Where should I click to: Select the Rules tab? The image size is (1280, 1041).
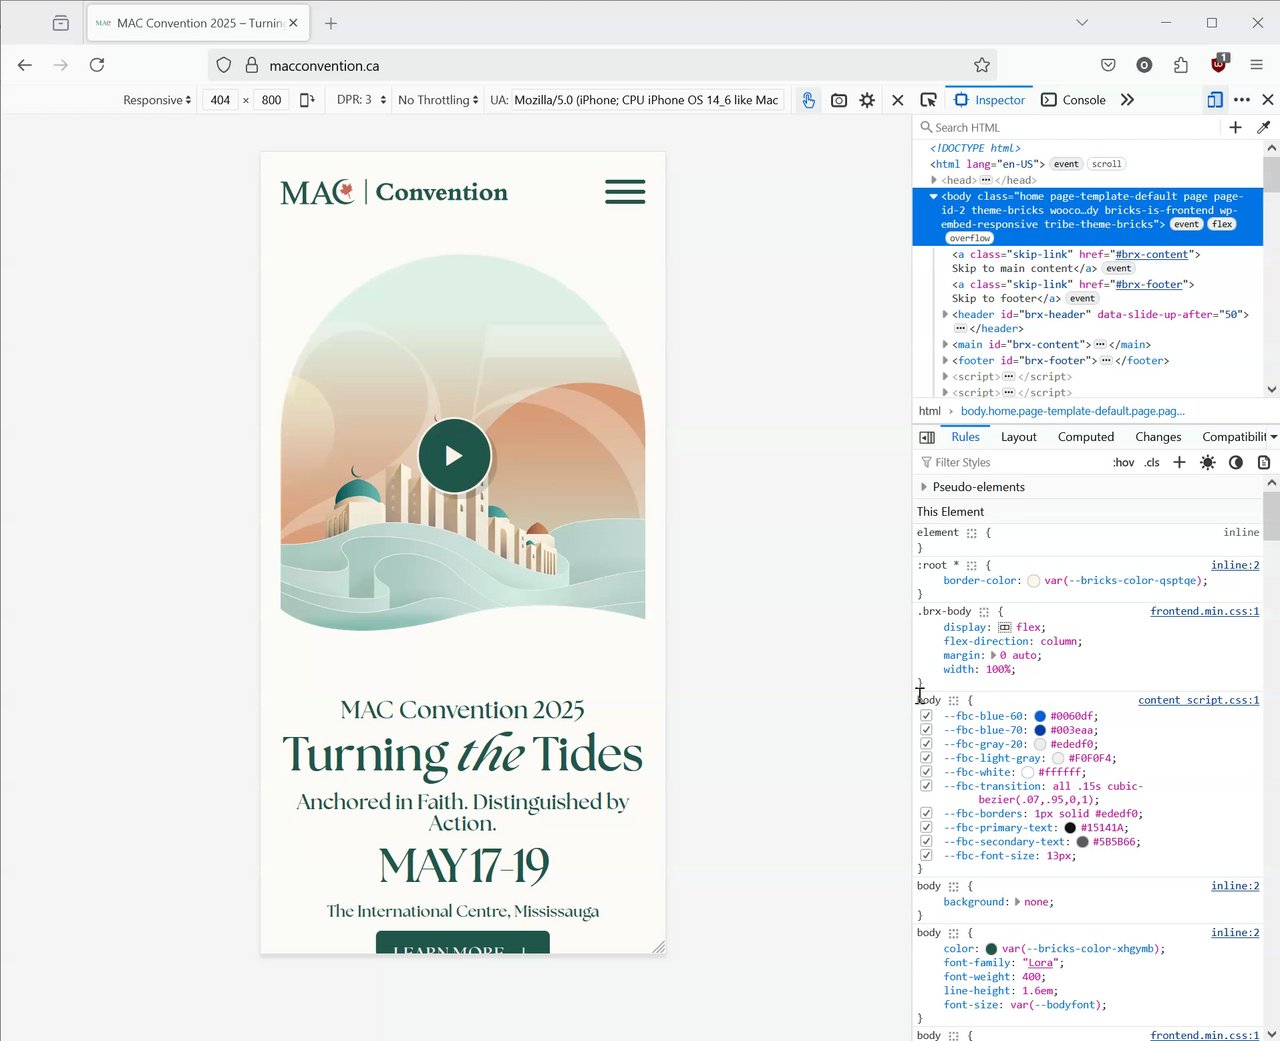point(965,437)
